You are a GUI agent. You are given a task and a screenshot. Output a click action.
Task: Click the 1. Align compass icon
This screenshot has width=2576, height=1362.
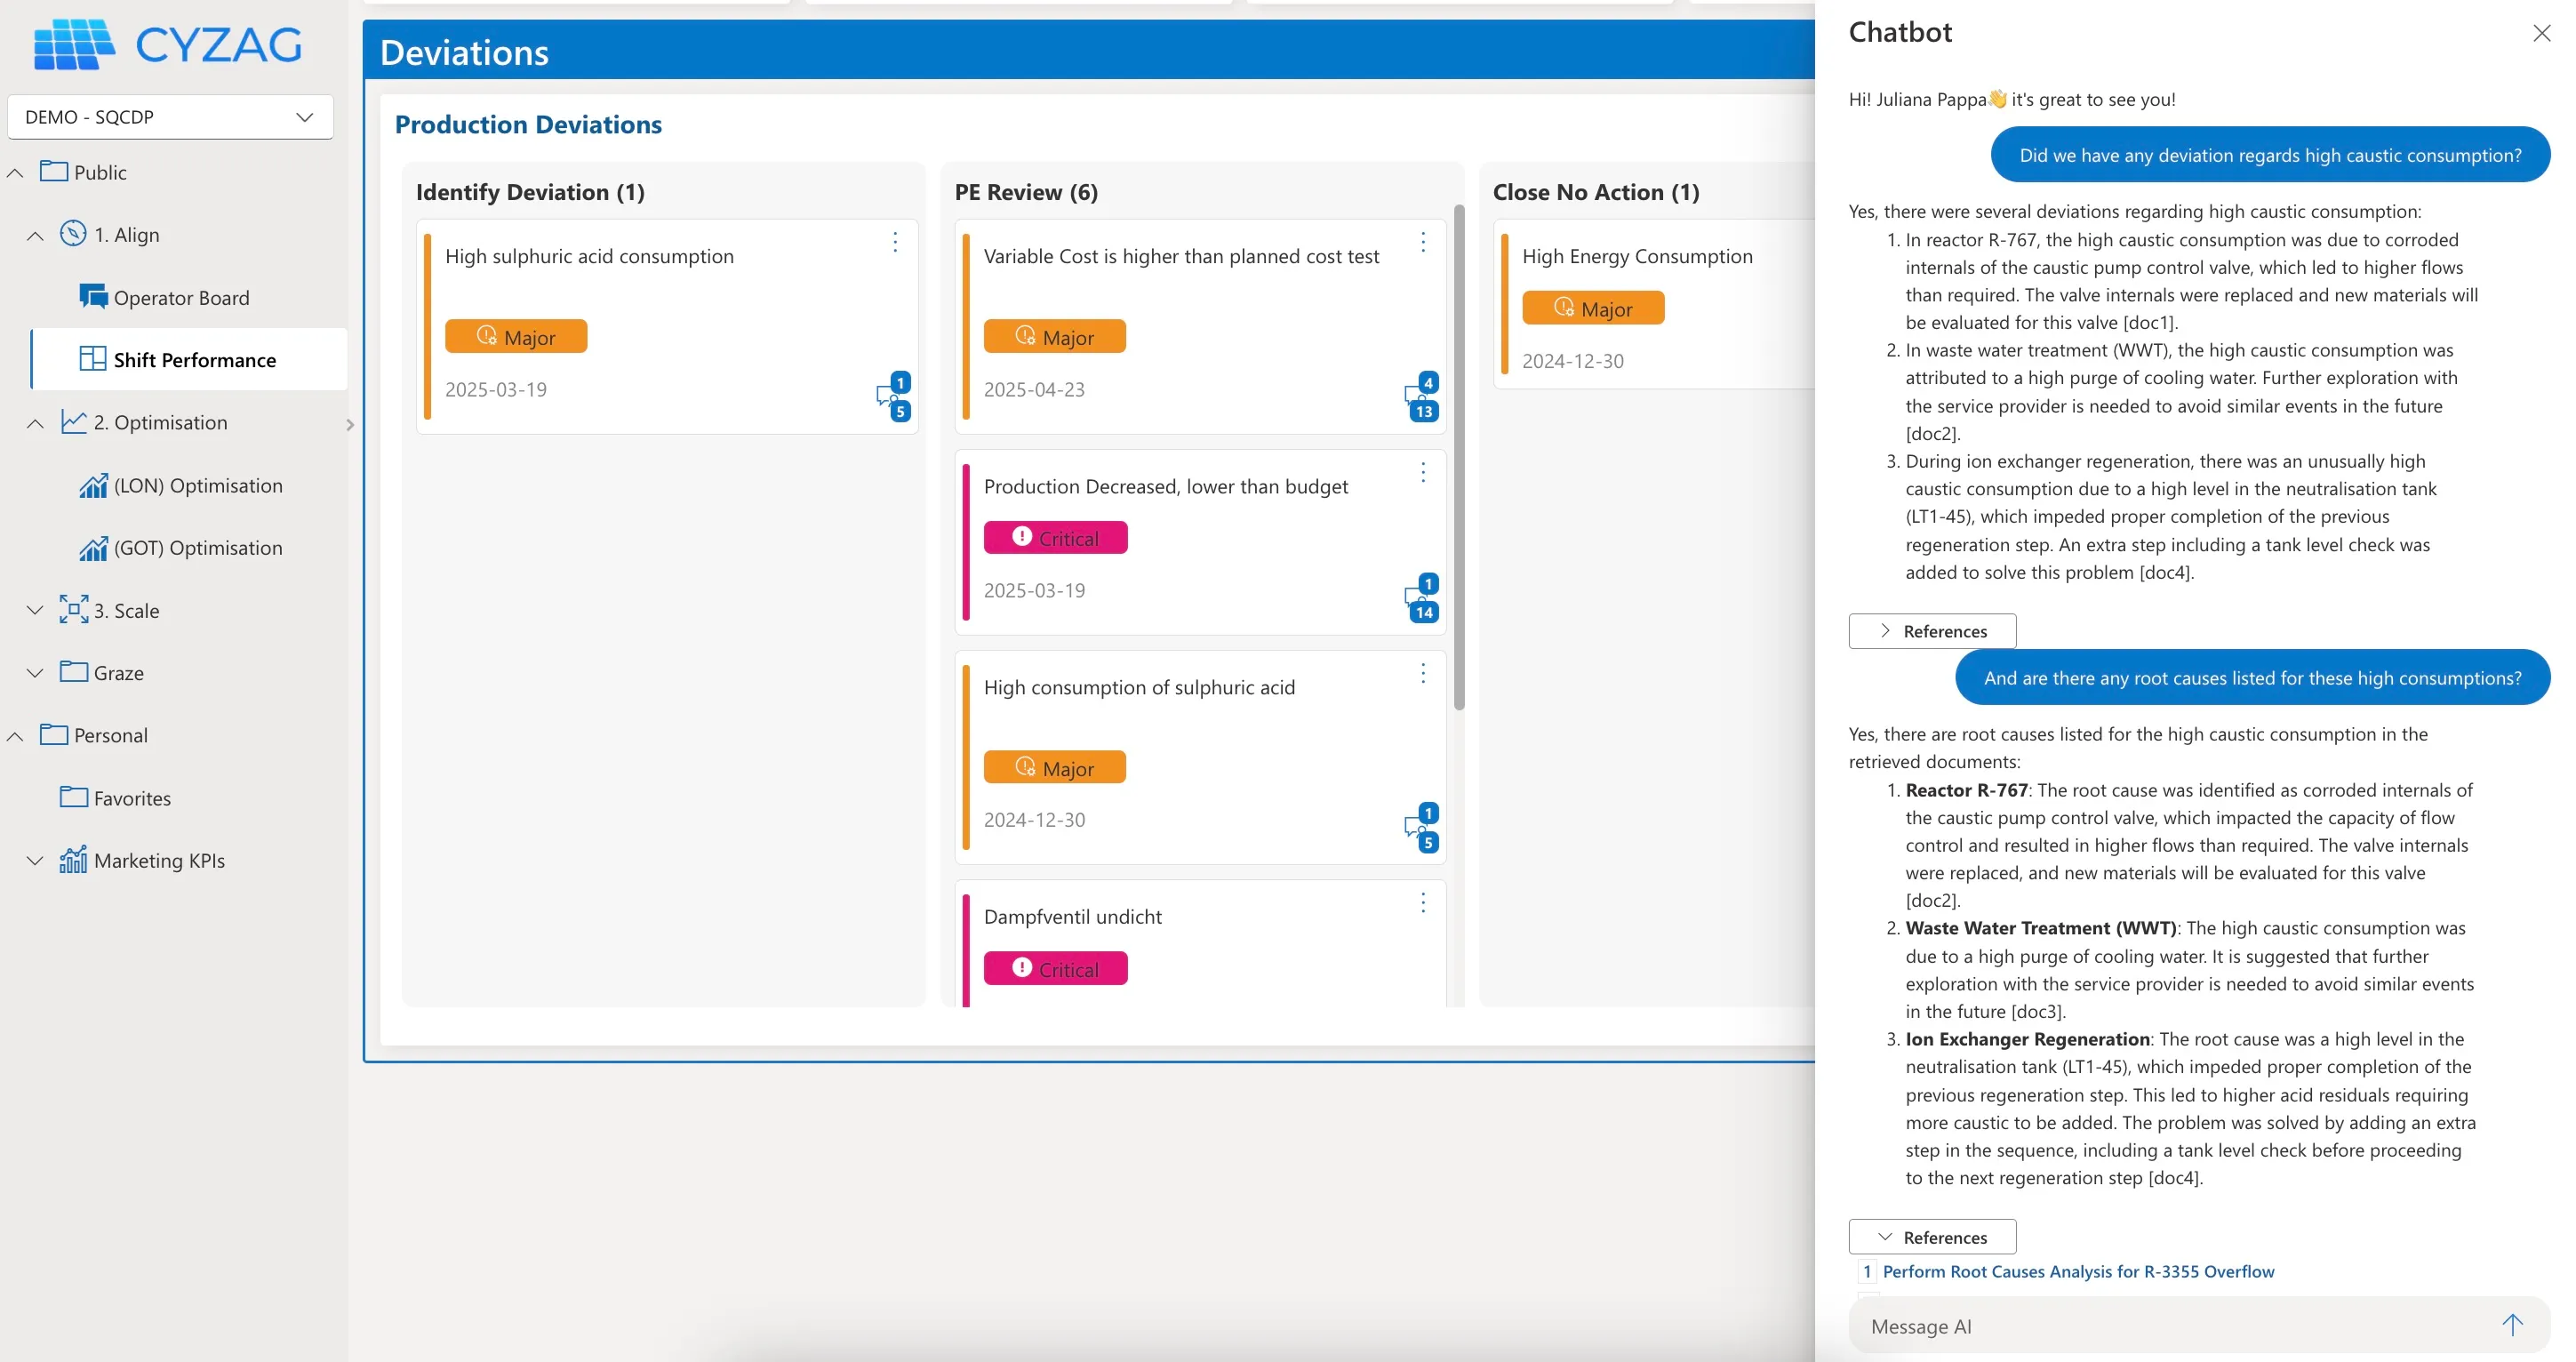tap(73, 234)
